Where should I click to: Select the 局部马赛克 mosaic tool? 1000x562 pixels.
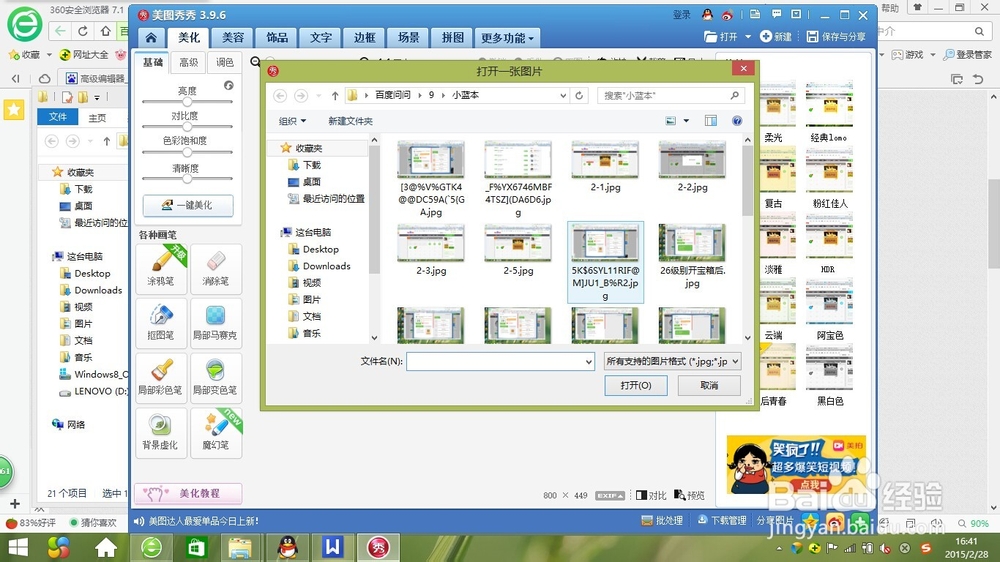pos(216,322)
